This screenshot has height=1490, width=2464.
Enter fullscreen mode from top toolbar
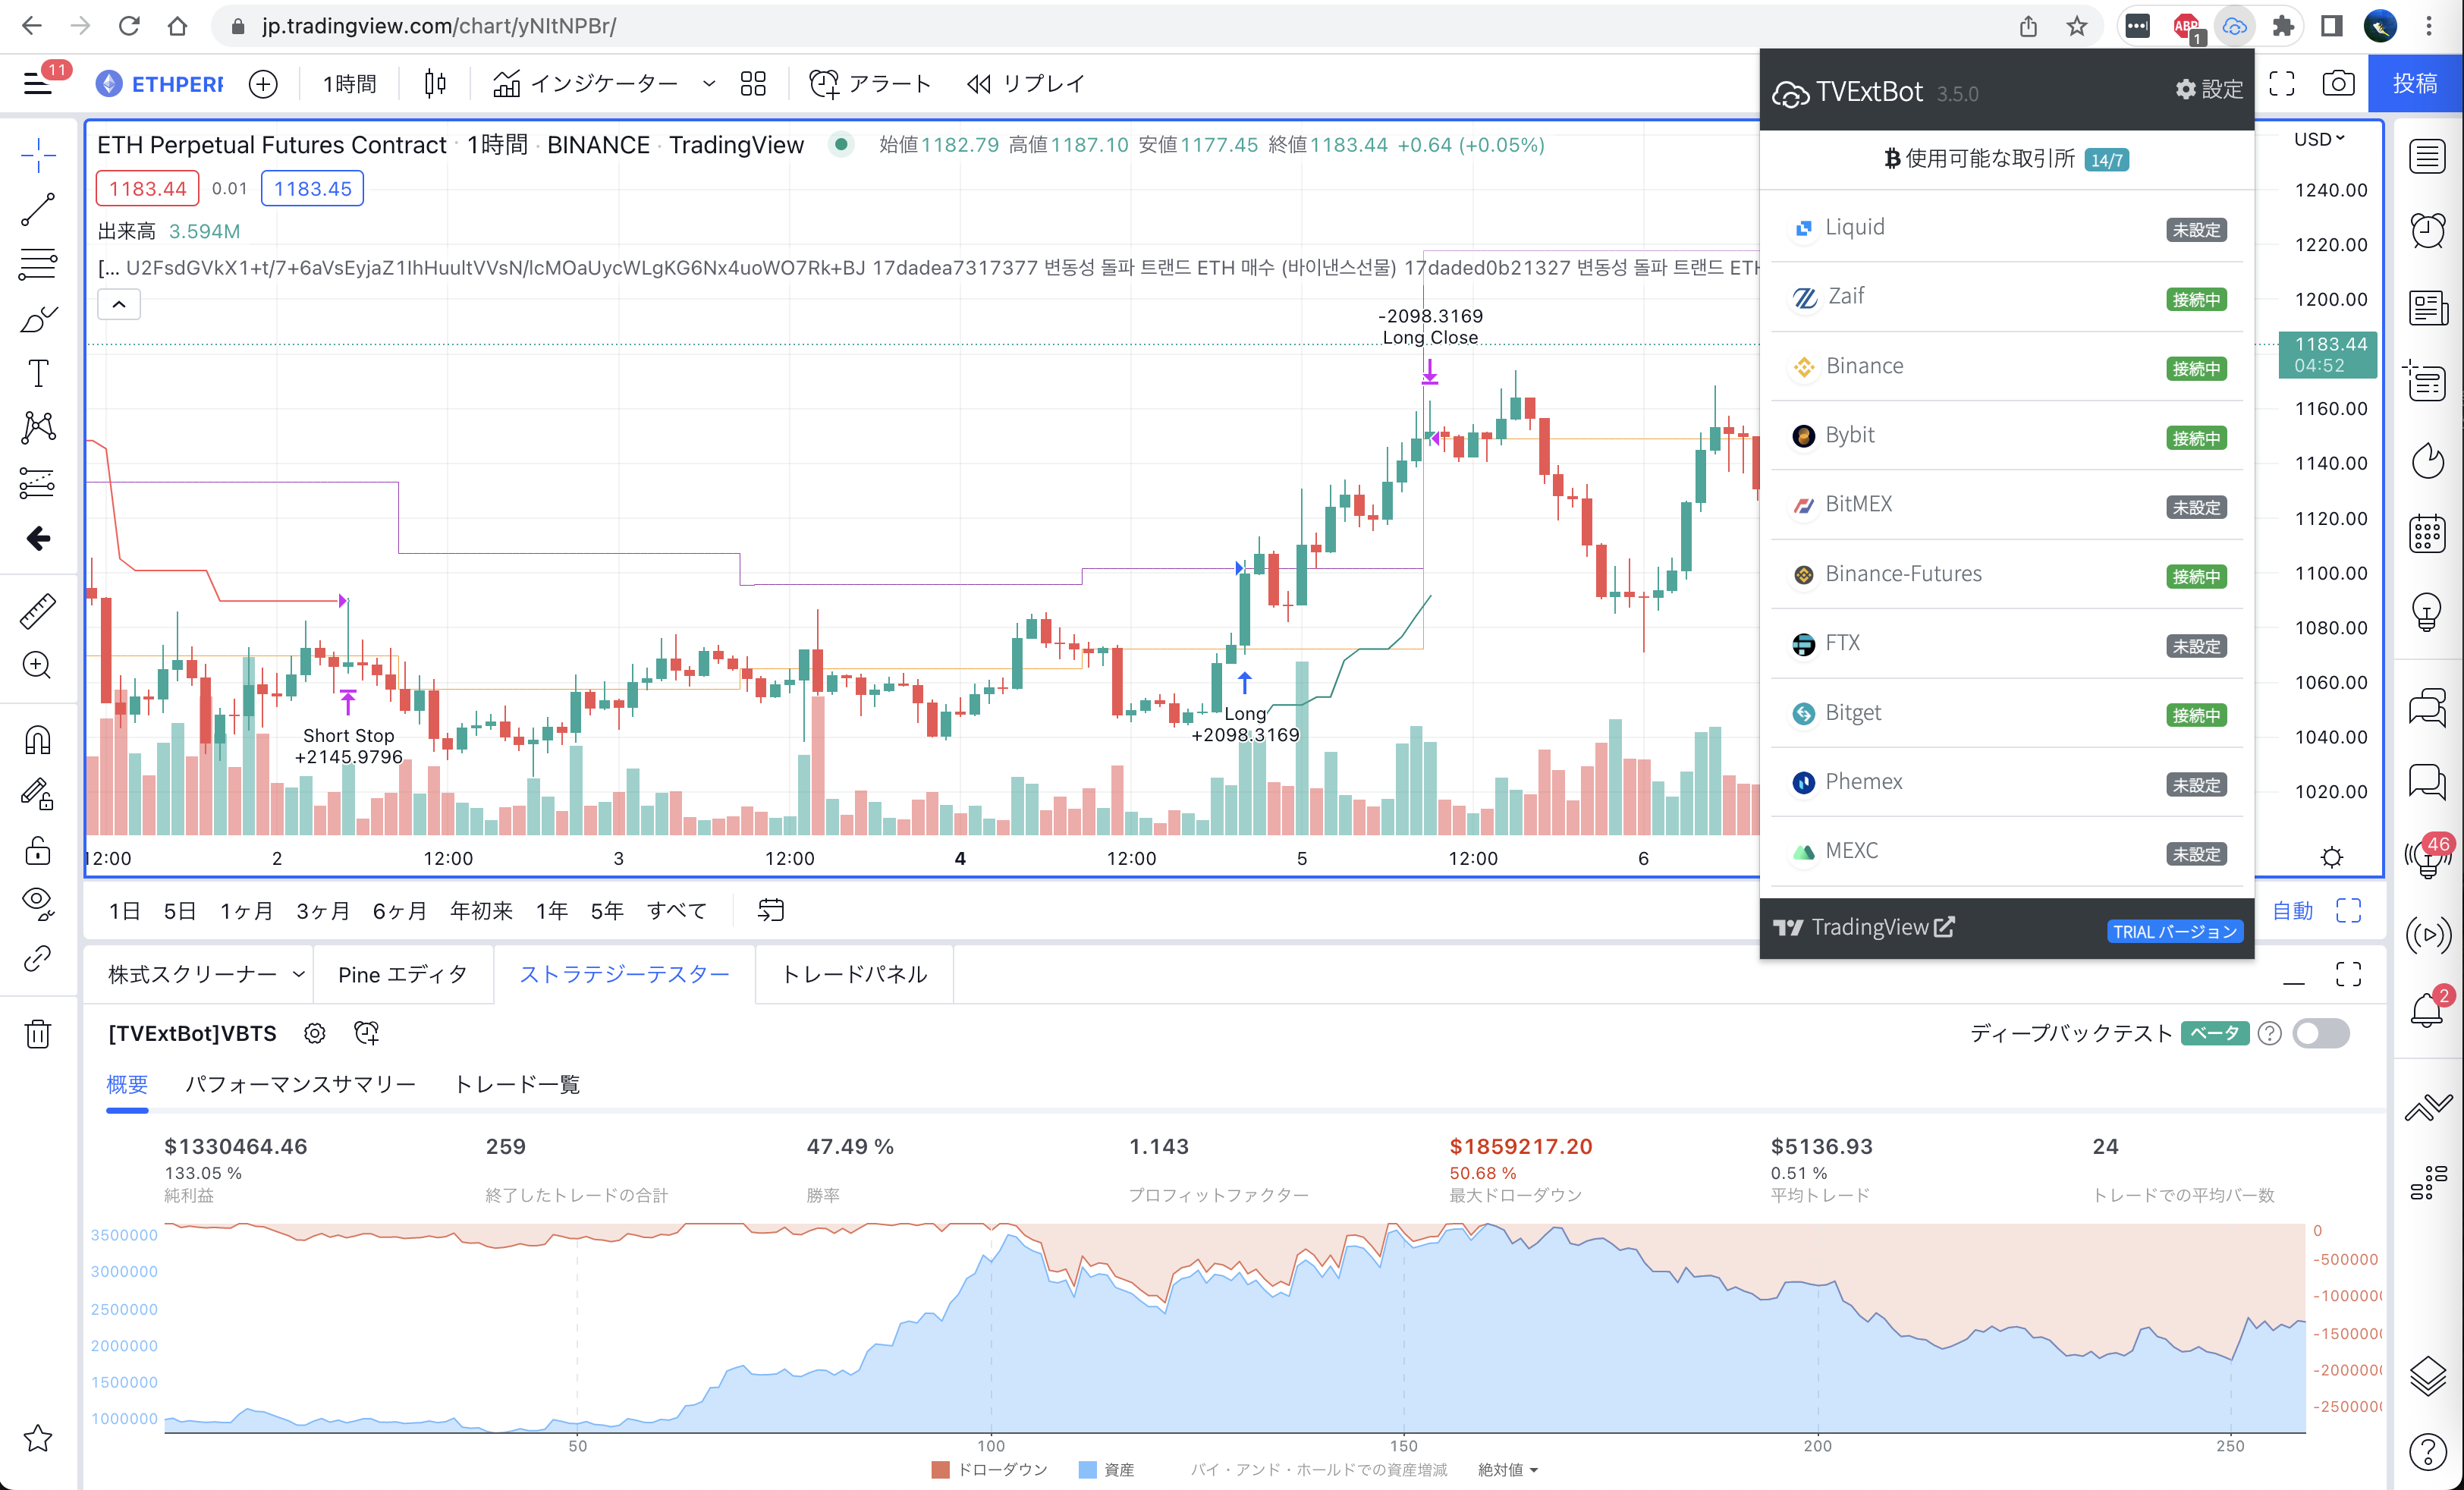click(2282, 84)
